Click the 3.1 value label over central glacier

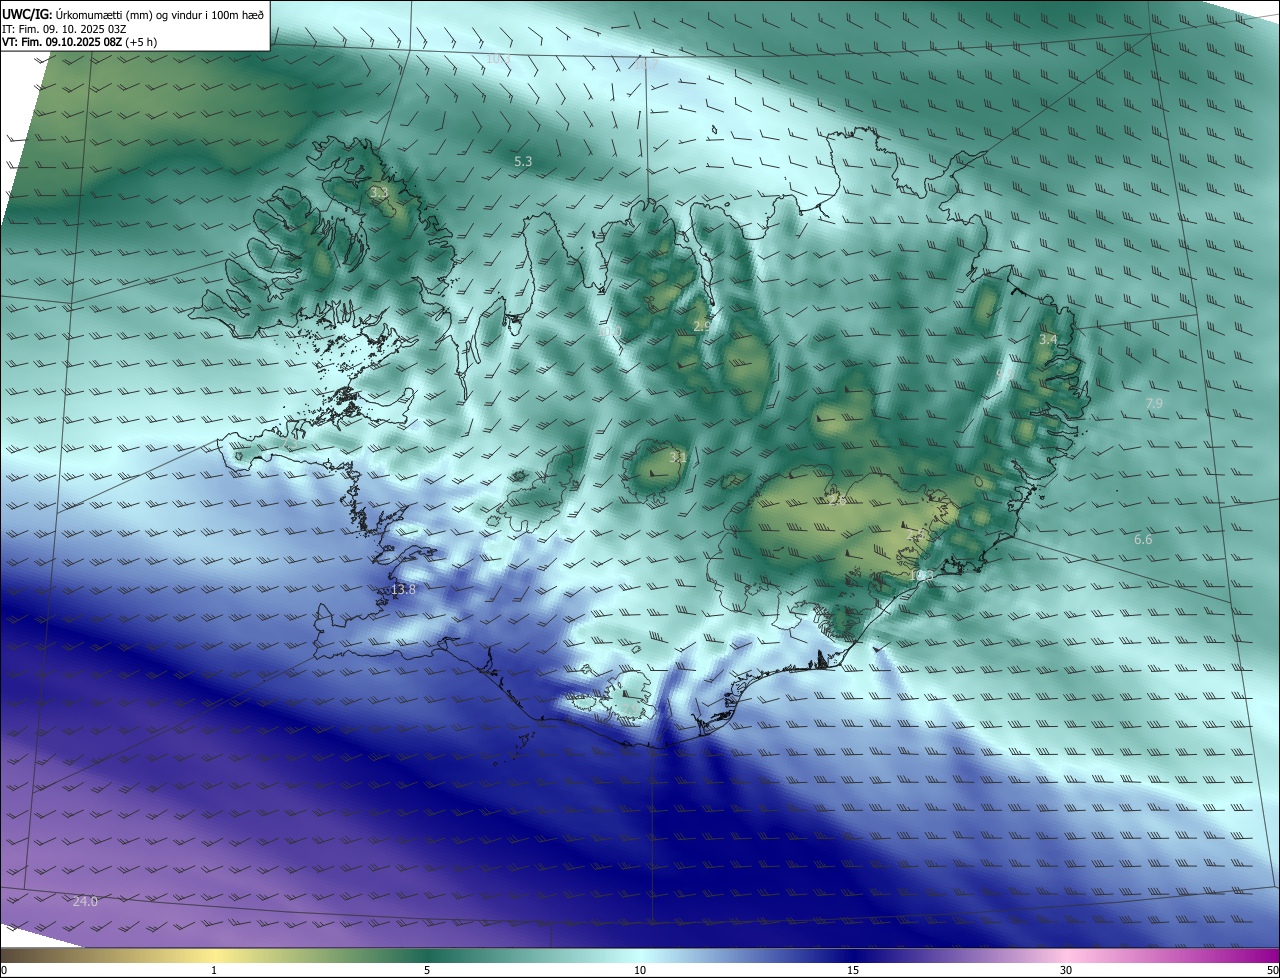point(677,457)
